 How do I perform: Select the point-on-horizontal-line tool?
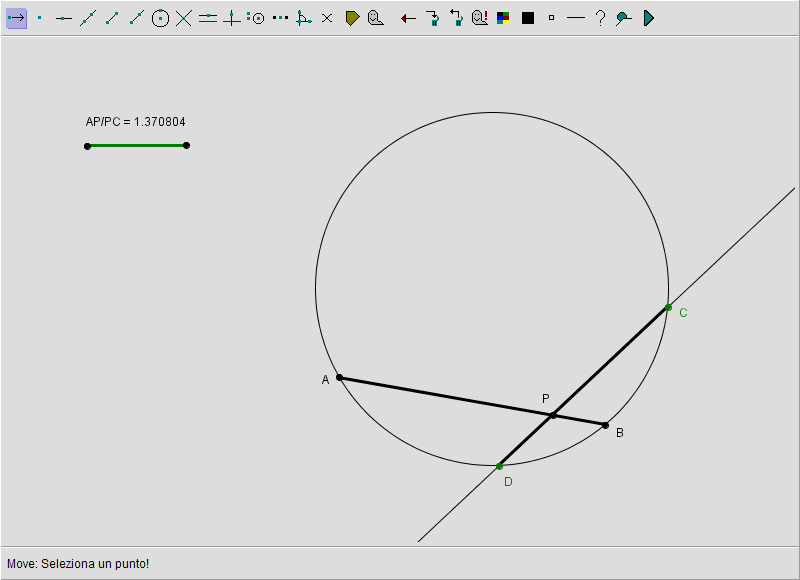64,18
